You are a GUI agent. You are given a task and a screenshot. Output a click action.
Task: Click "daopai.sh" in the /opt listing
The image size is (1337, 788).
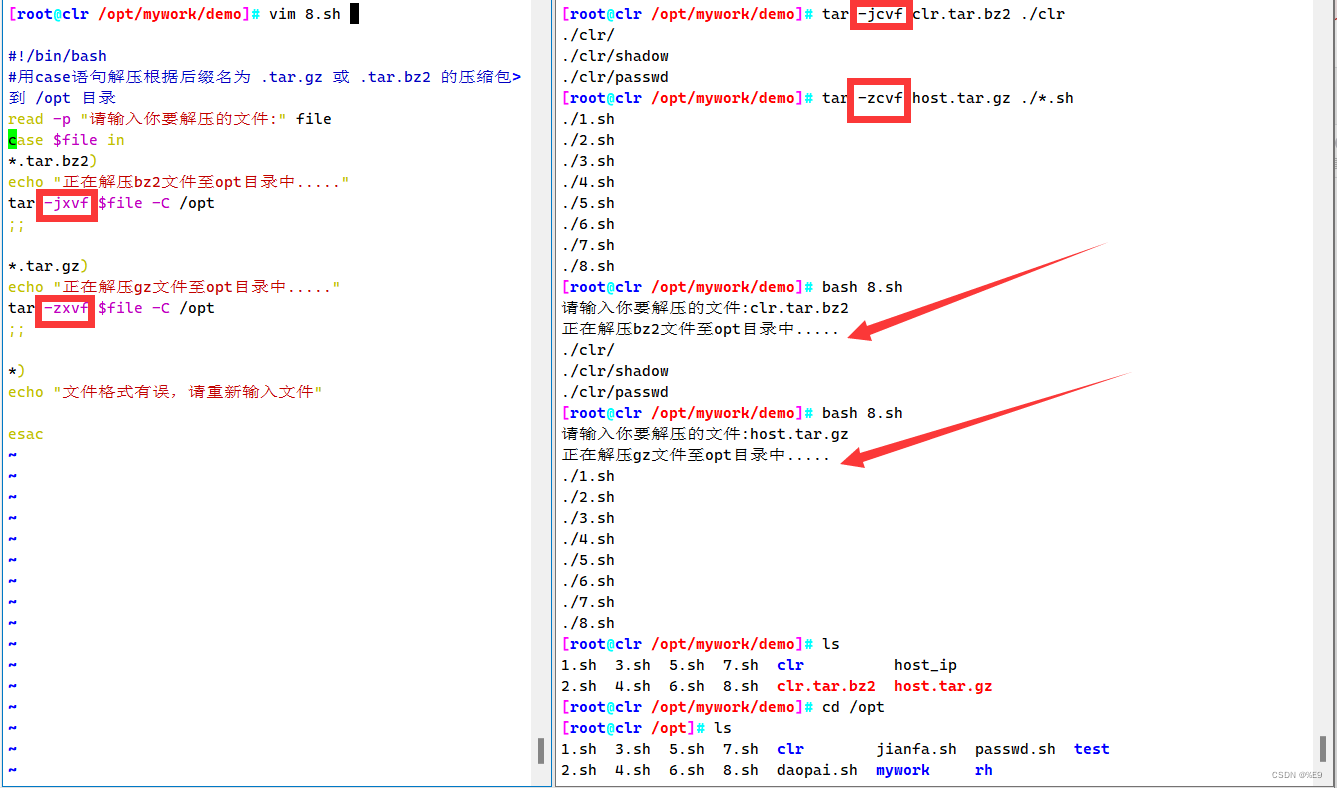pos(817,770)
